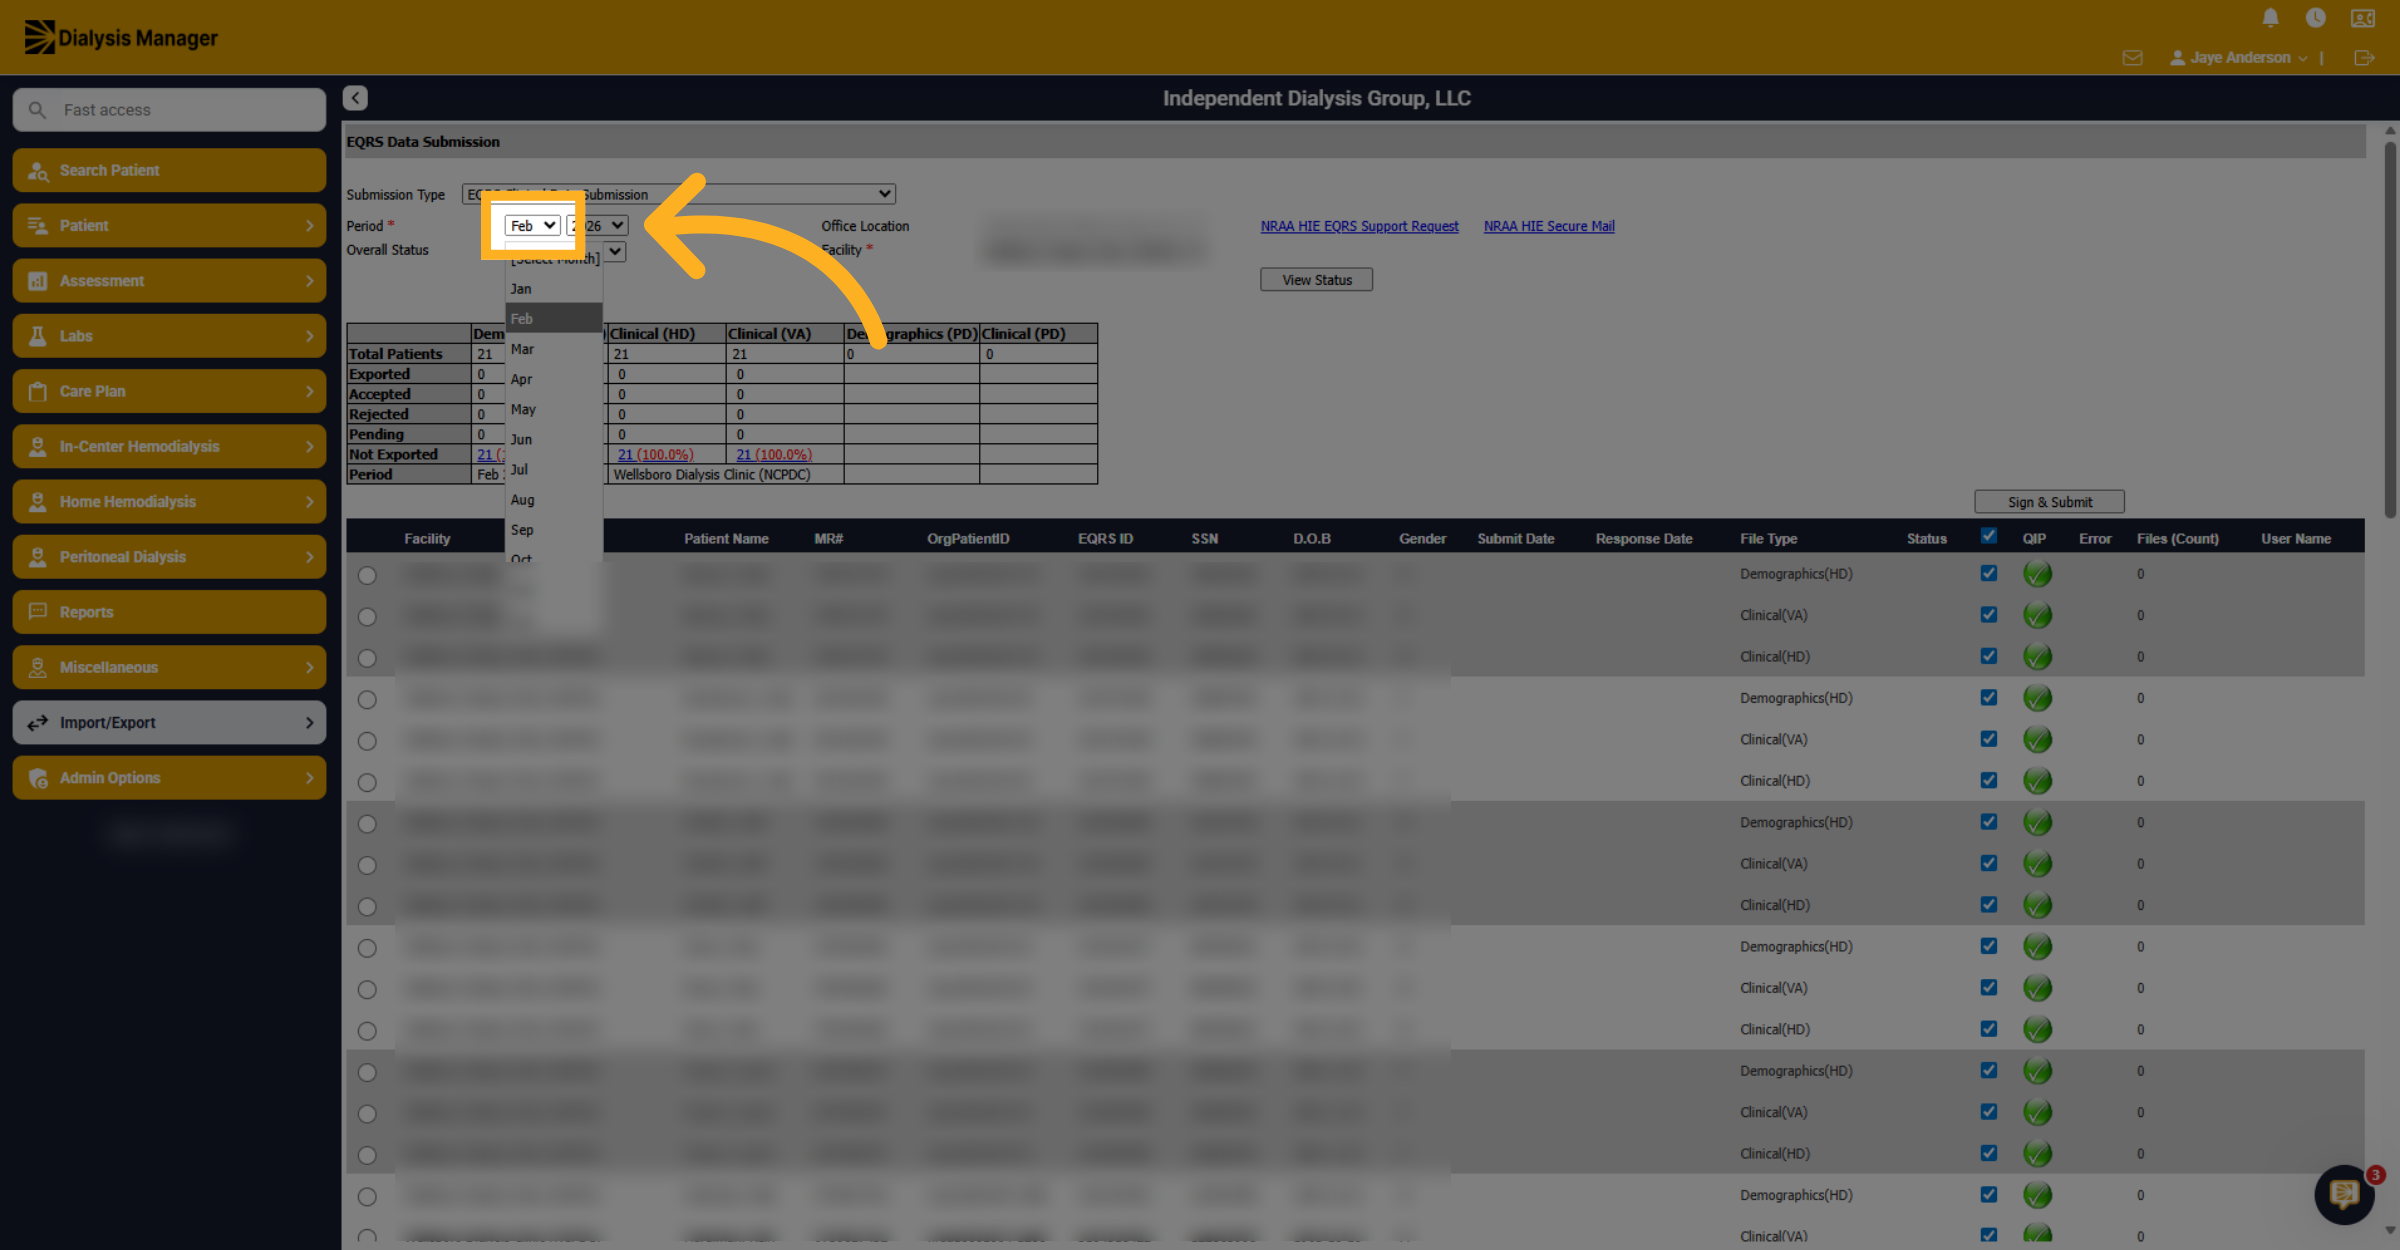Open the clock history icon
This screenshot has height=1250, width=2400.
(x=2315, y=18)
